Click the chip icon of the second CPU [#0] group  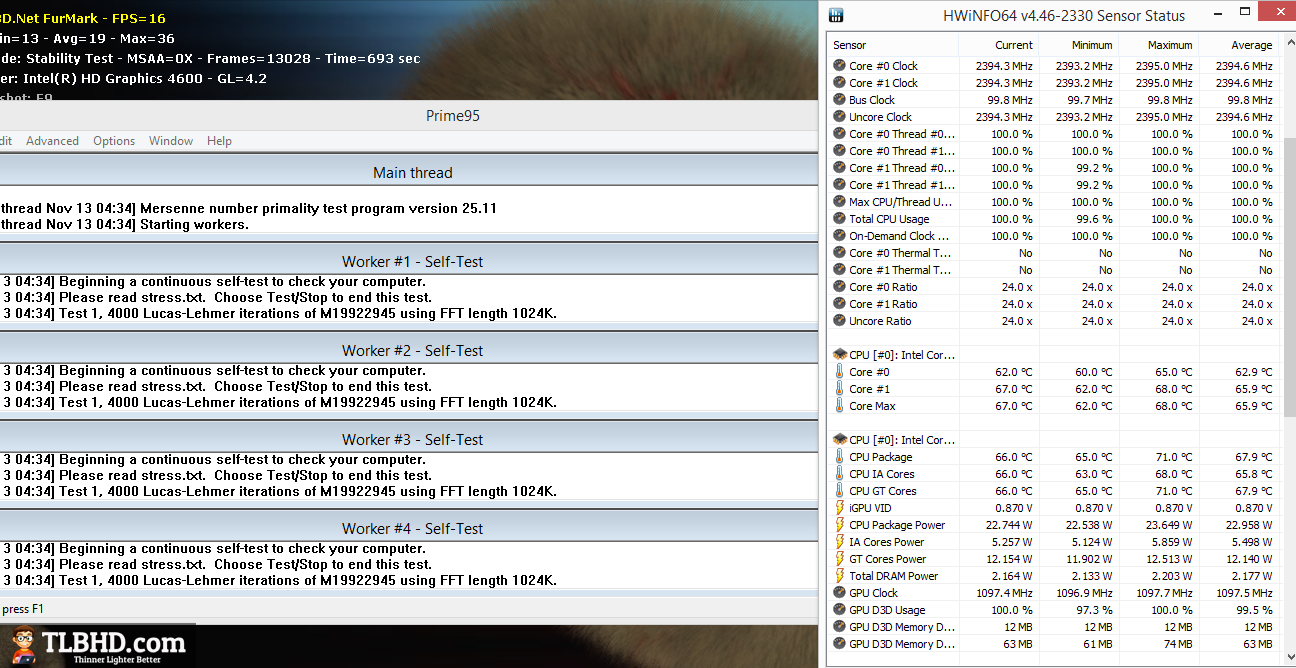(x=839, y=440)
